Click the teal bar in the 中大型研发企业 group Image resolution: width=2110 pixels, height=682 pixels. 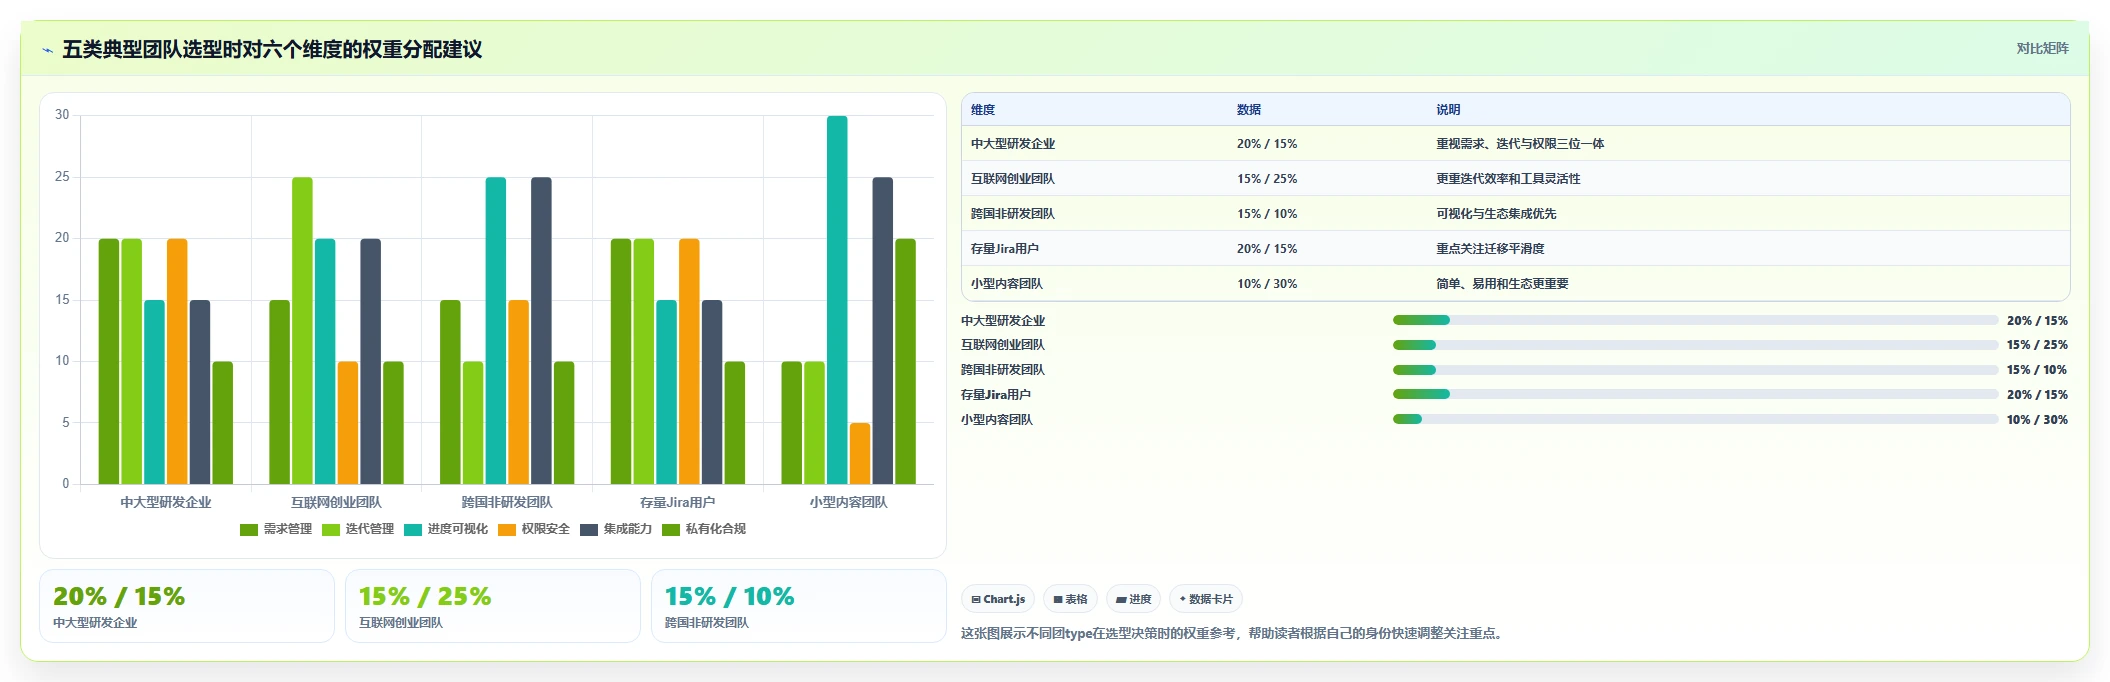[x=154, y=392]
